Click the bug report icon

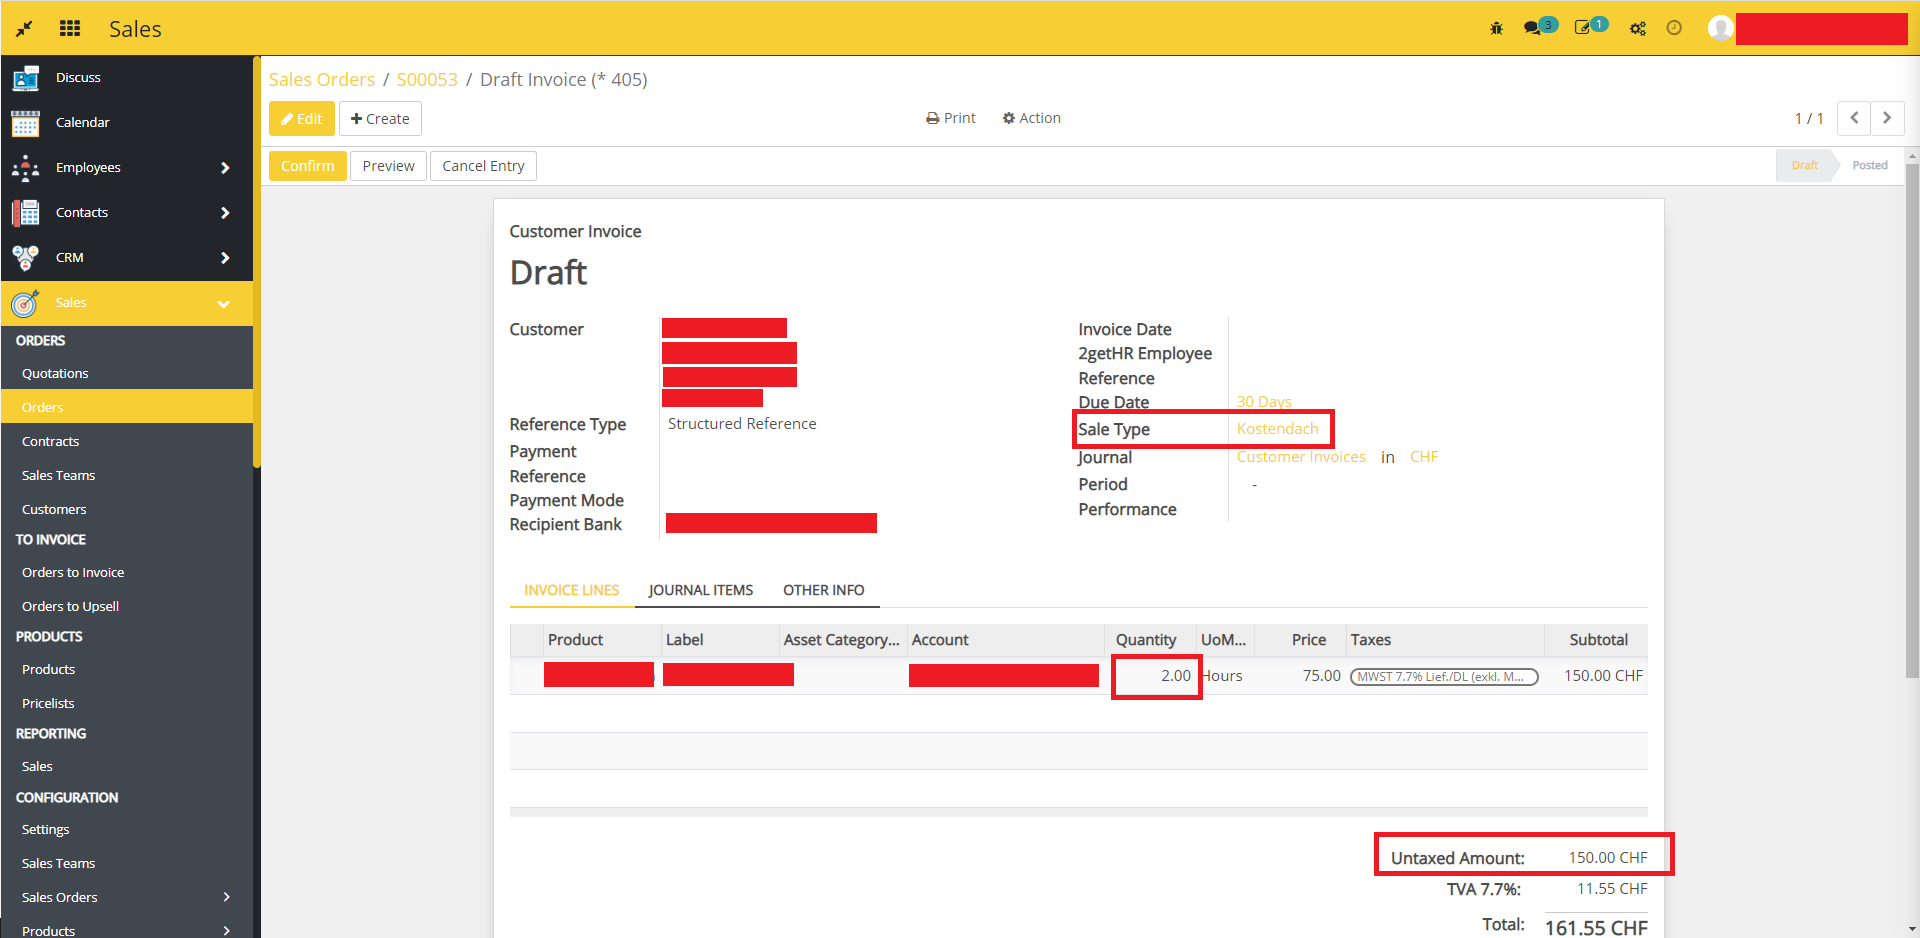(x=1496, y=28)
